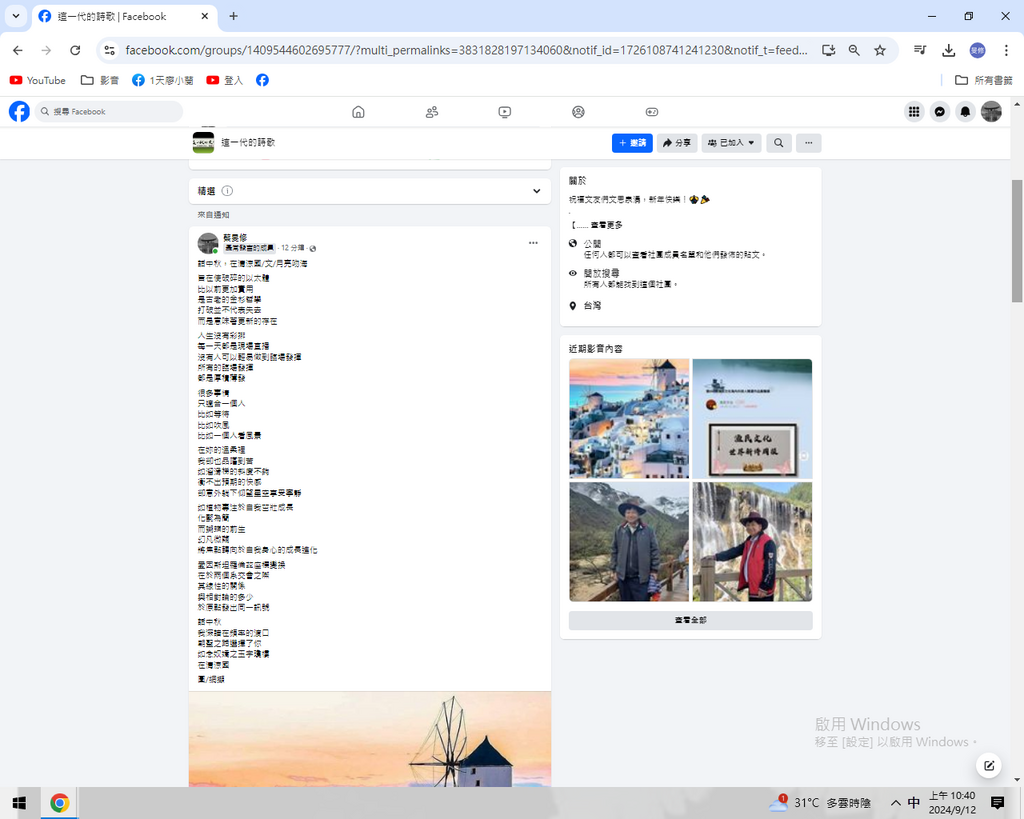Viewport: 1024px width, 819px height.
Task: Bookmark this page with the star icon
Action: (880, 50)
